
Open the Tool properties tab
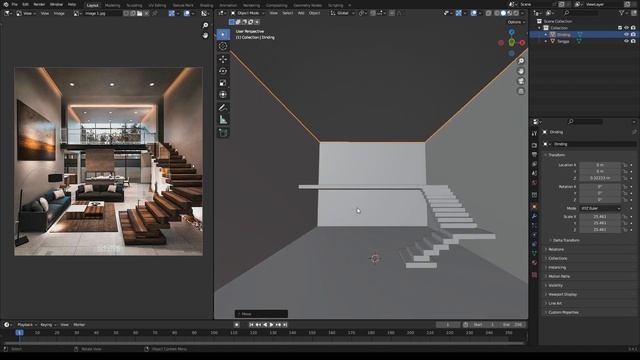tap(534, 133)
